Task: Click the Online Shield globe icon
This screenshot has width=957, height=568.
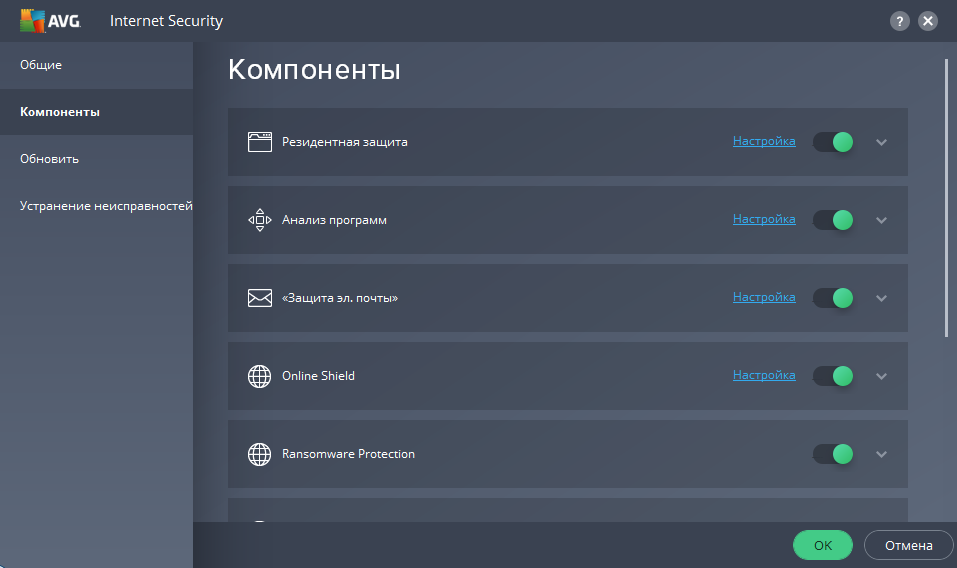Action: (259, 376)
